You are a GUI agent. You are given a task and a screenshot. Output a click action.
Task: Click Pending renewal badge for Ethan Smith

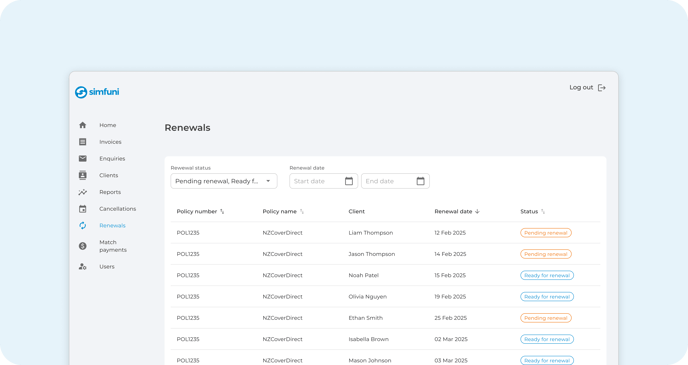pos(546,318)
